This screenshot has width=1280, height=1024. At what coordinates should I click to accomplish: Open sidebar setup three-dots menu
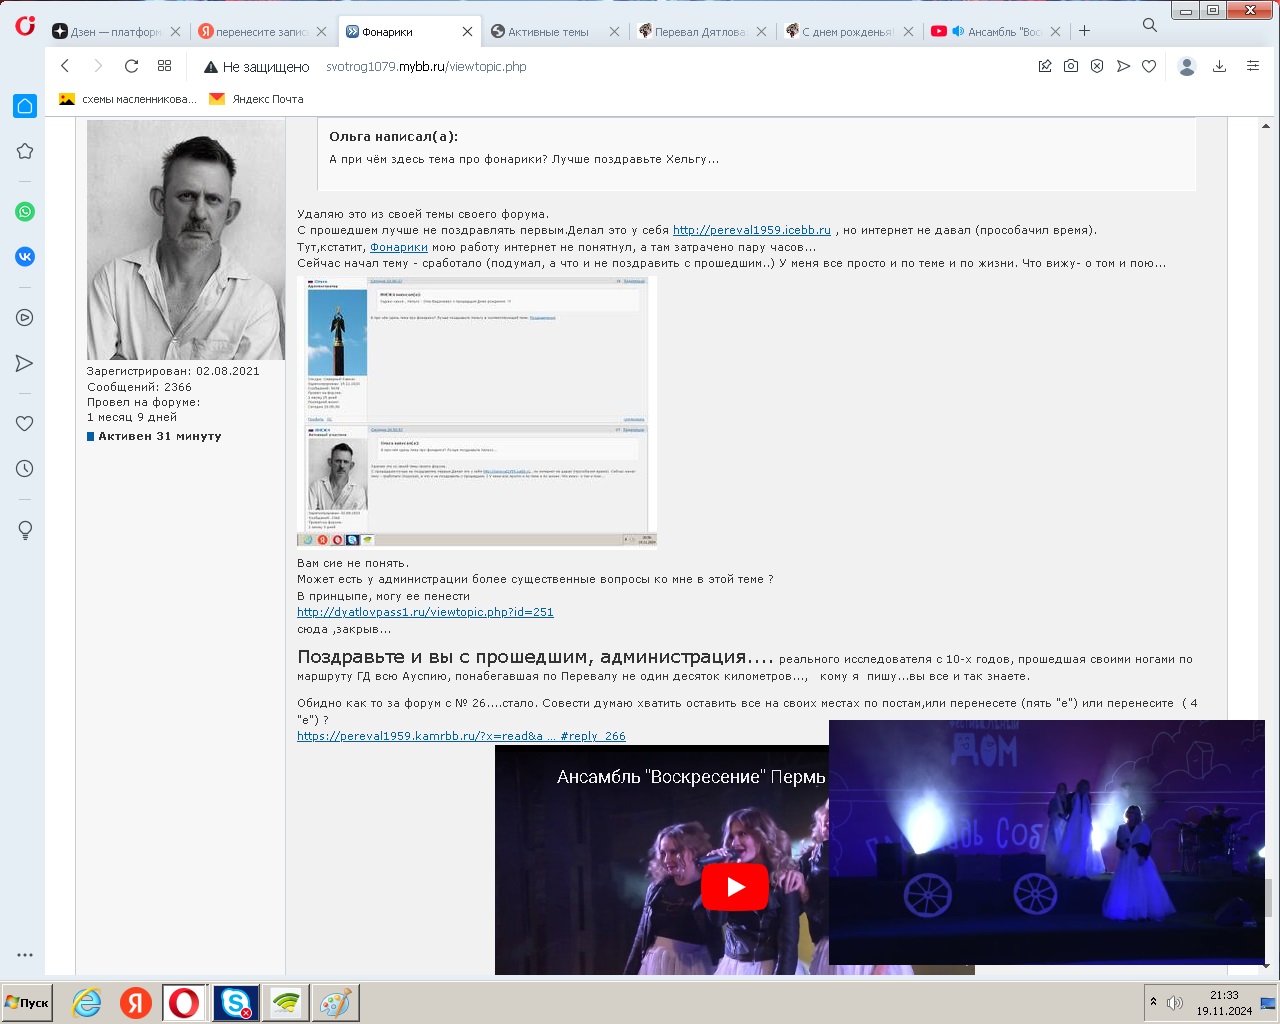pyautogui.click(x=25, y=955)
